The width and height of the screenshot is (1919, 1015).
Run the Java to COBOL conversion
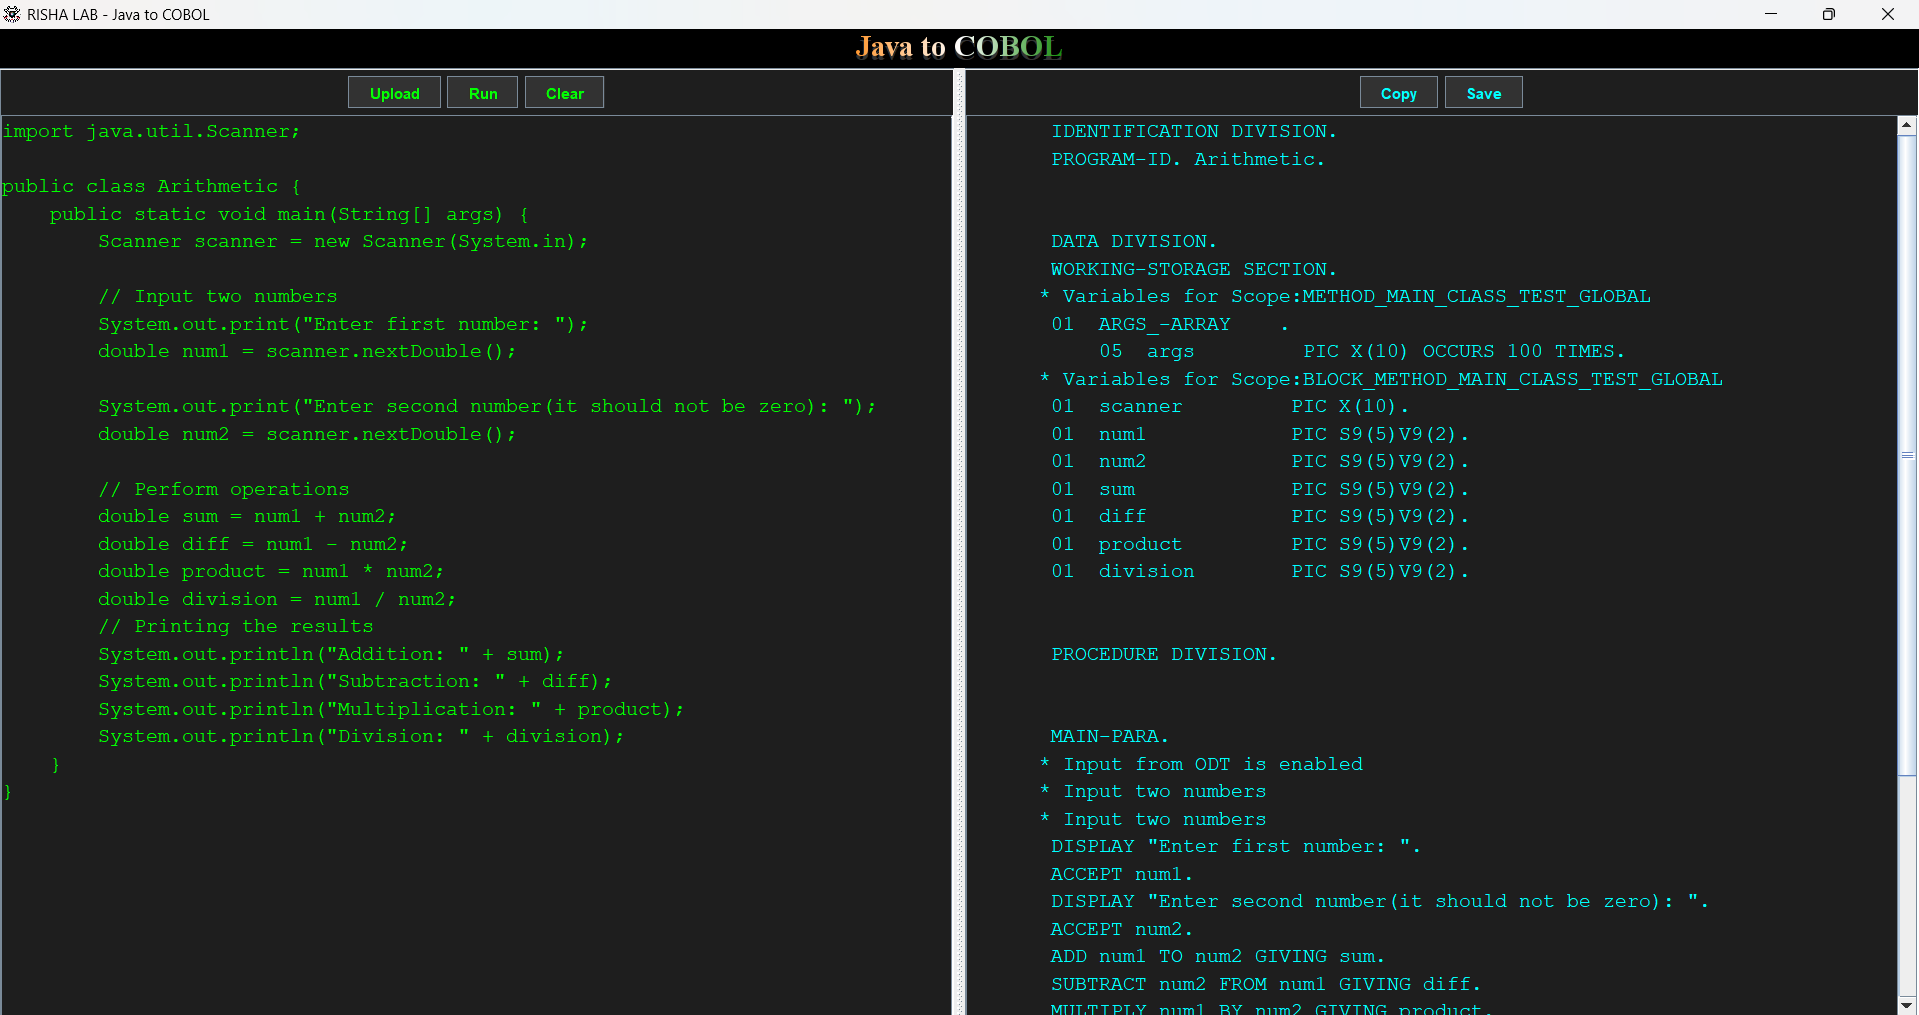483,93
